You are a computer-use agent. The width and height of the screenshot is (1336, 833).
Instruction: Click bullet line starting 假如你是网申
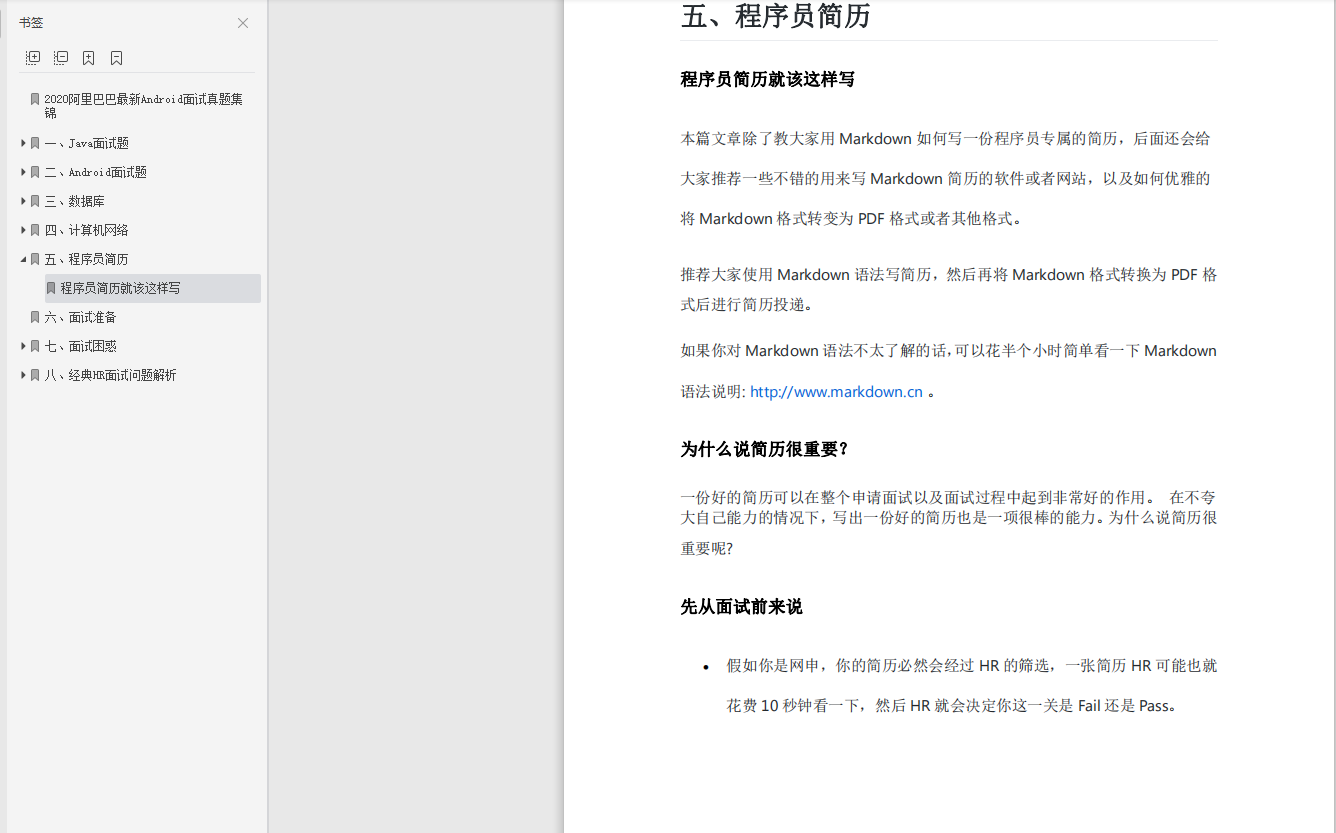(x=971, y=665)
